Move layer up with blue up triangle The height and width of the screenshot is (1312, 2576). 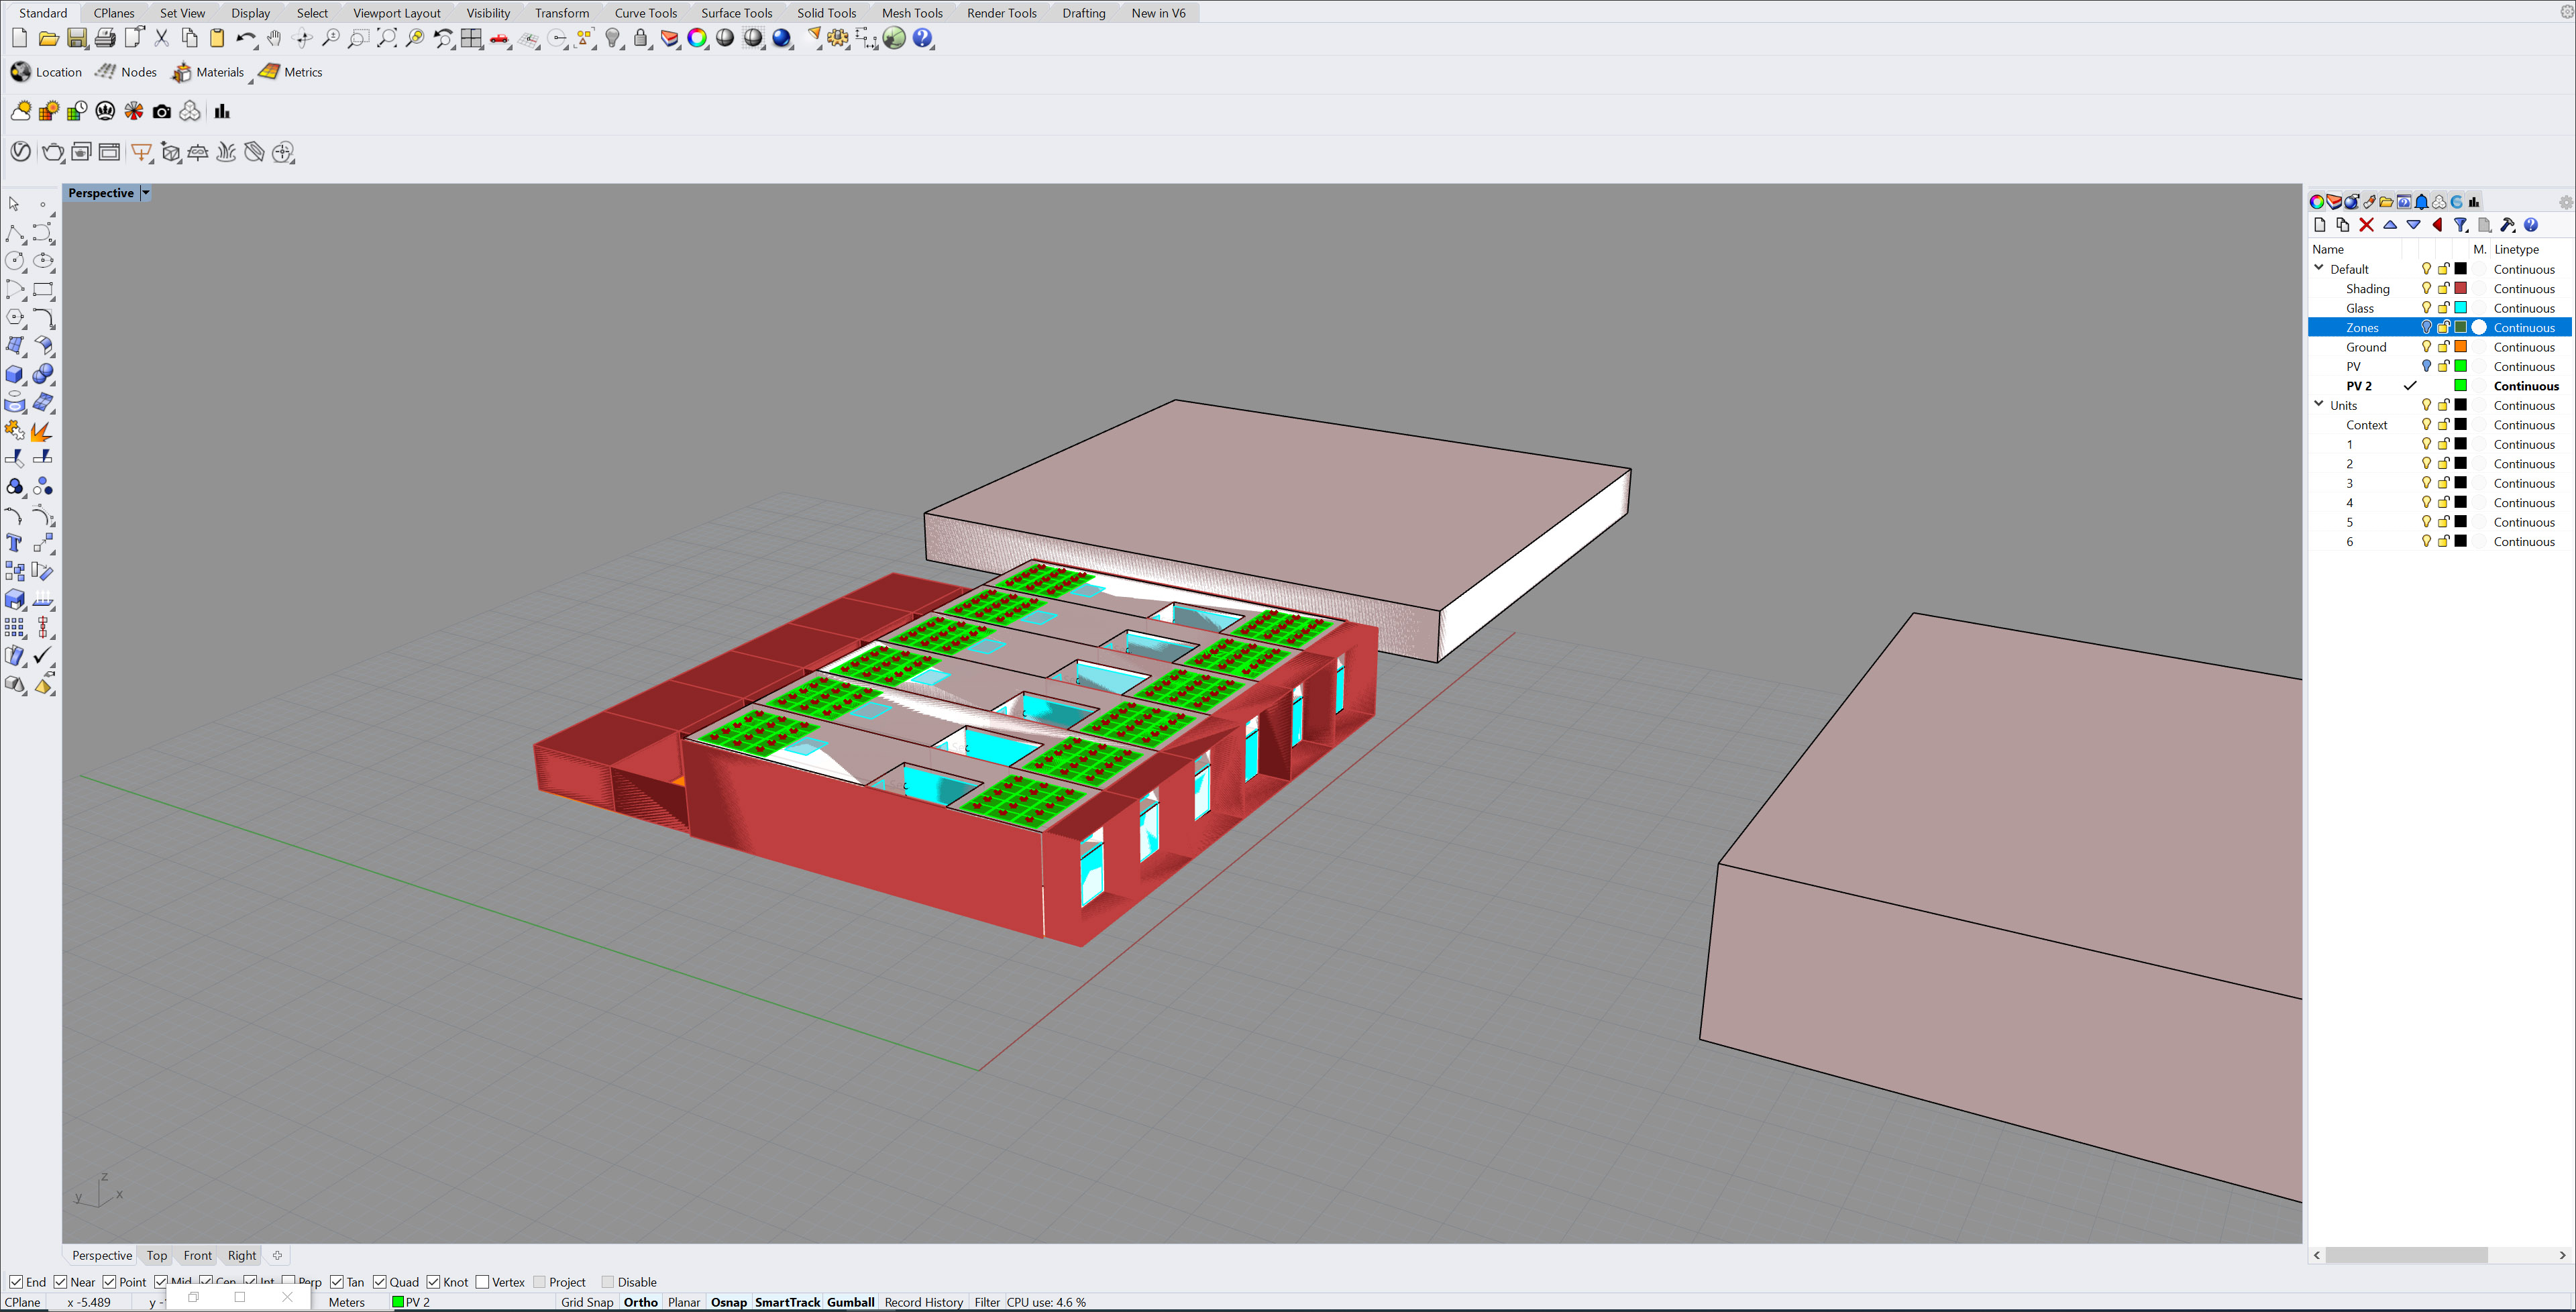(2390, 225)
